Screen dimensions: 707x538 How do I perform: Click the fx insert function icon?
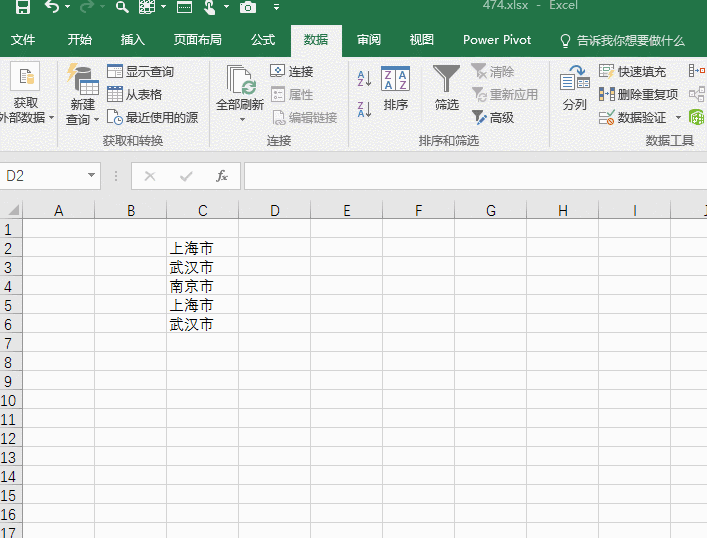tap(222, 176)
